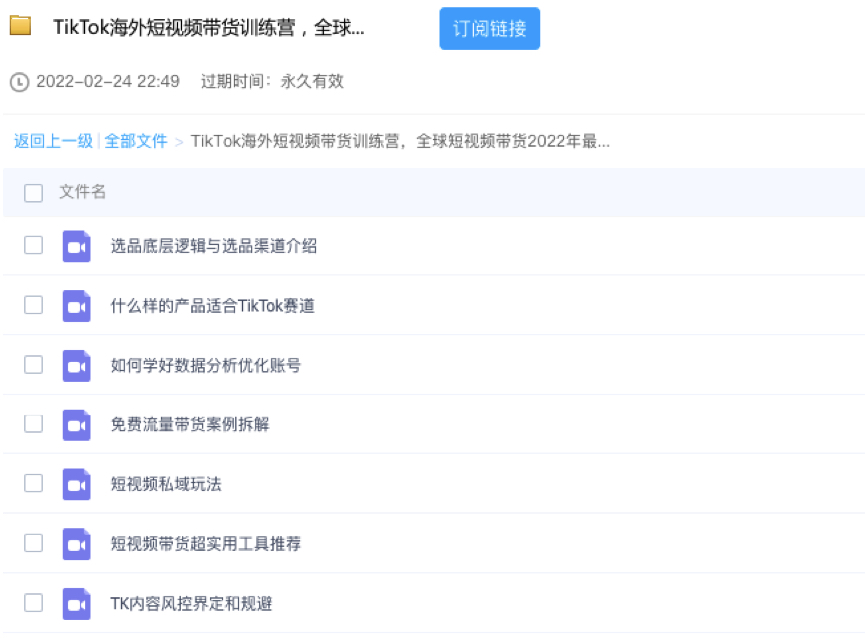
Task: Open file 短视频带货超实用工具推荐
Action: click(206, 544)
